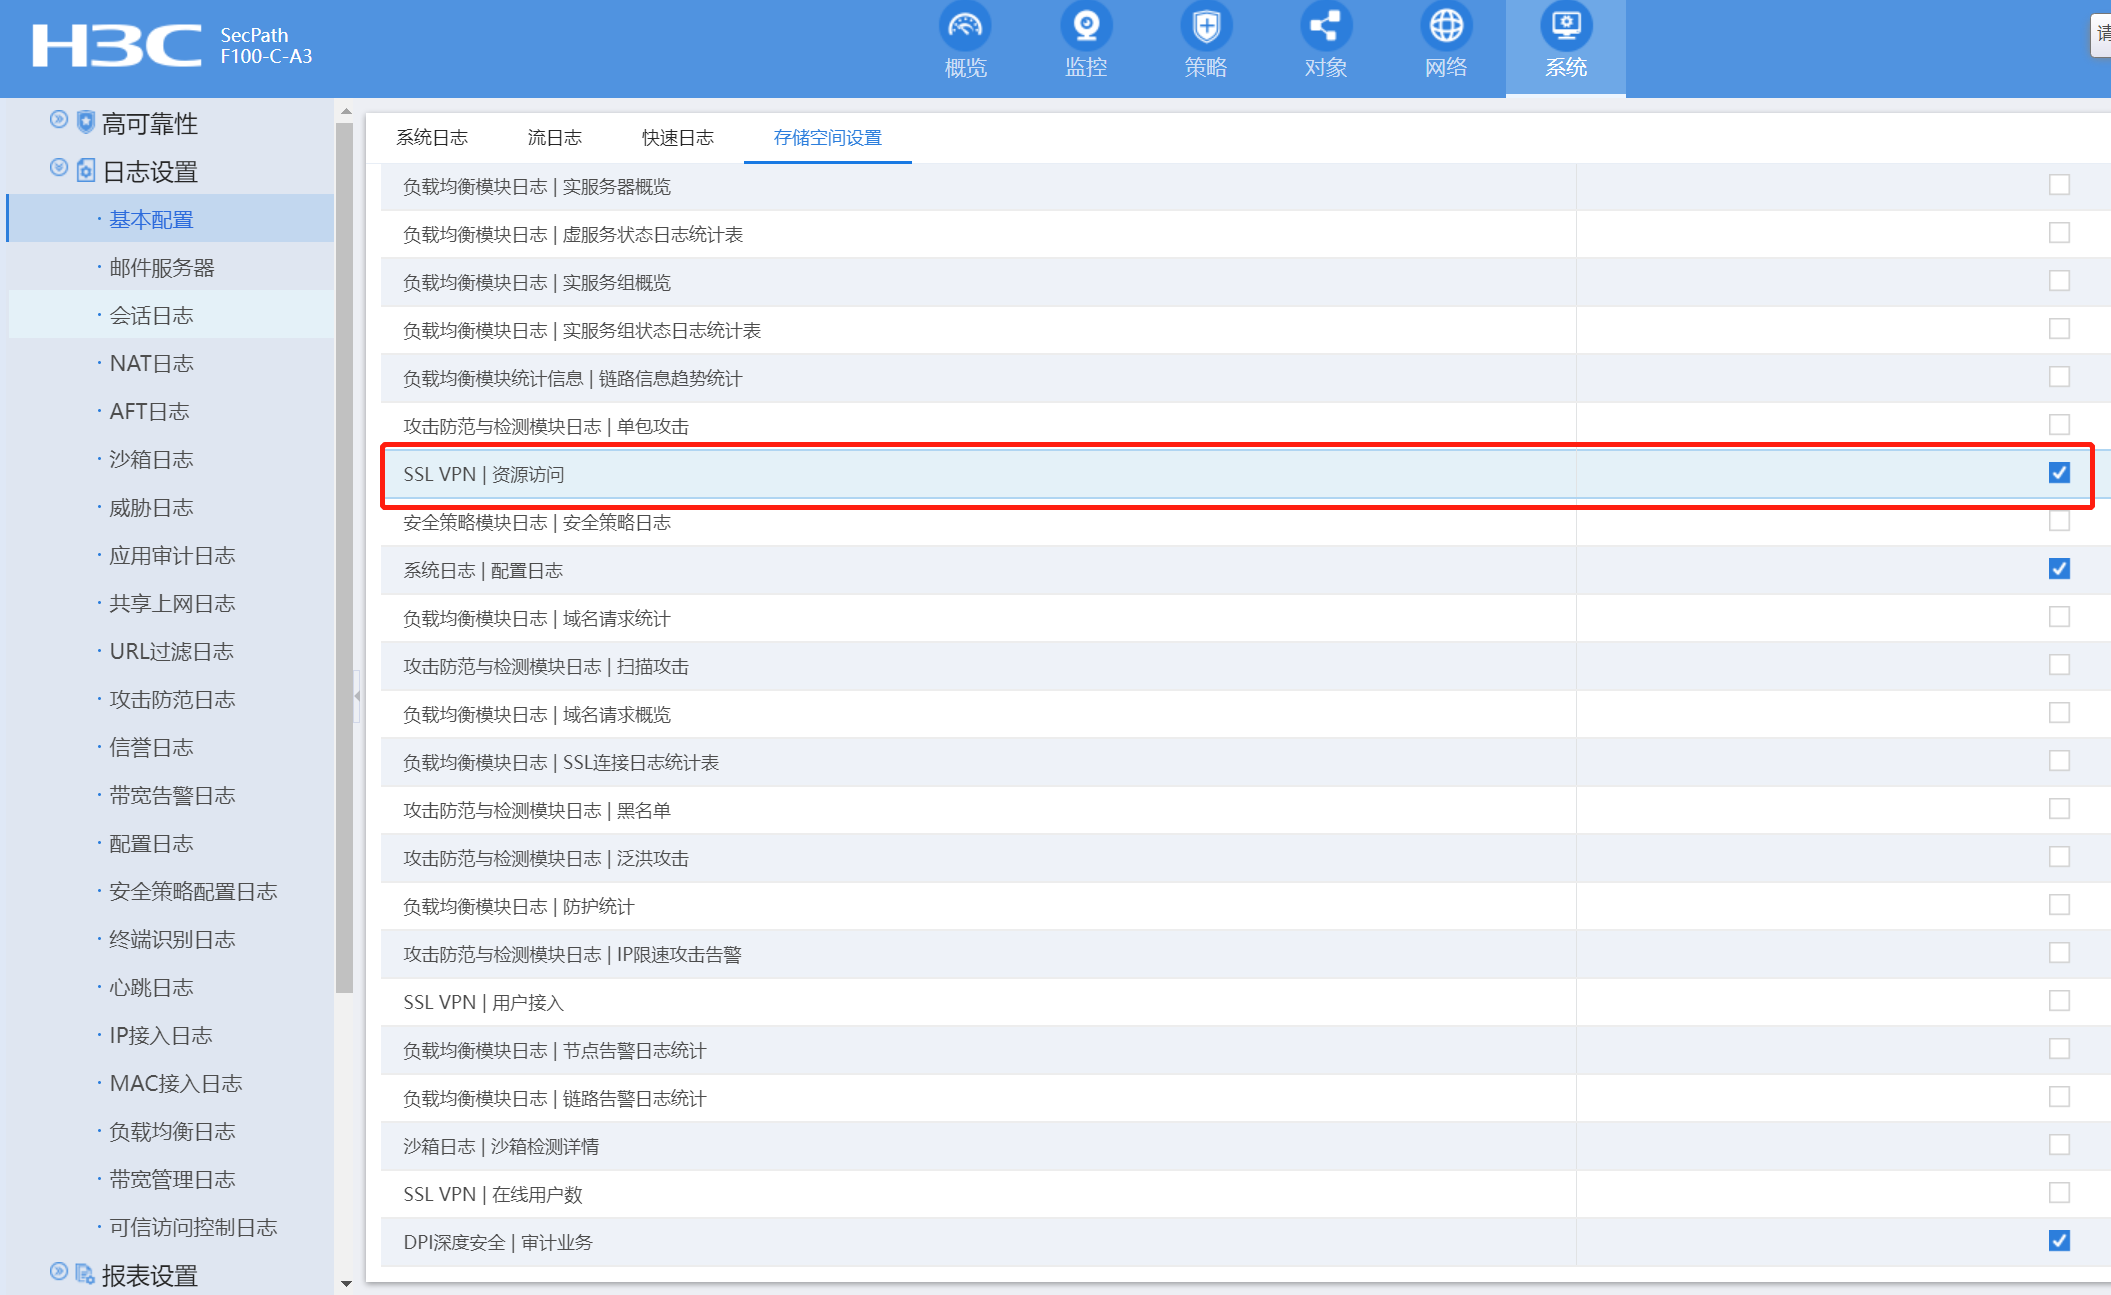Open the 监控 monitoring icon
Screen dimensions: 2111x1295
point(1086,28)
